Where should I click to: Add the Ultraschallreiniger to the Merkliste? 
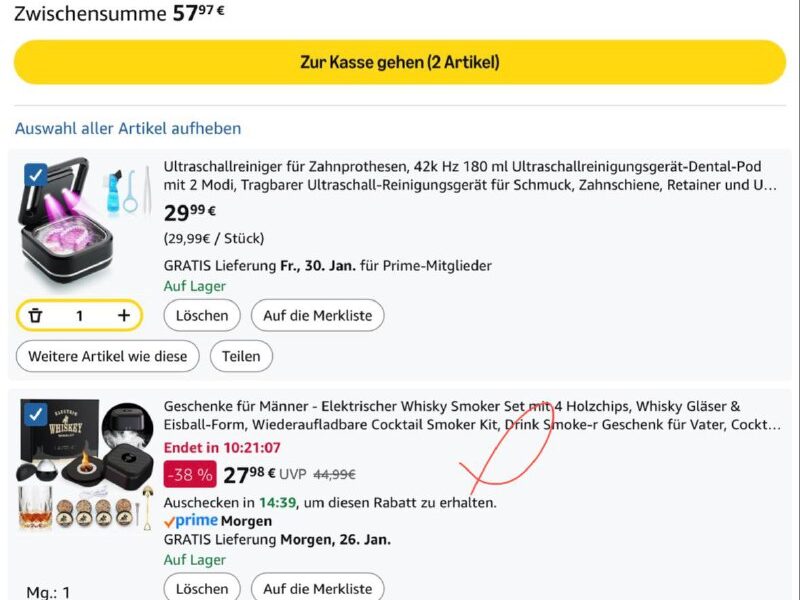point(317,315)
